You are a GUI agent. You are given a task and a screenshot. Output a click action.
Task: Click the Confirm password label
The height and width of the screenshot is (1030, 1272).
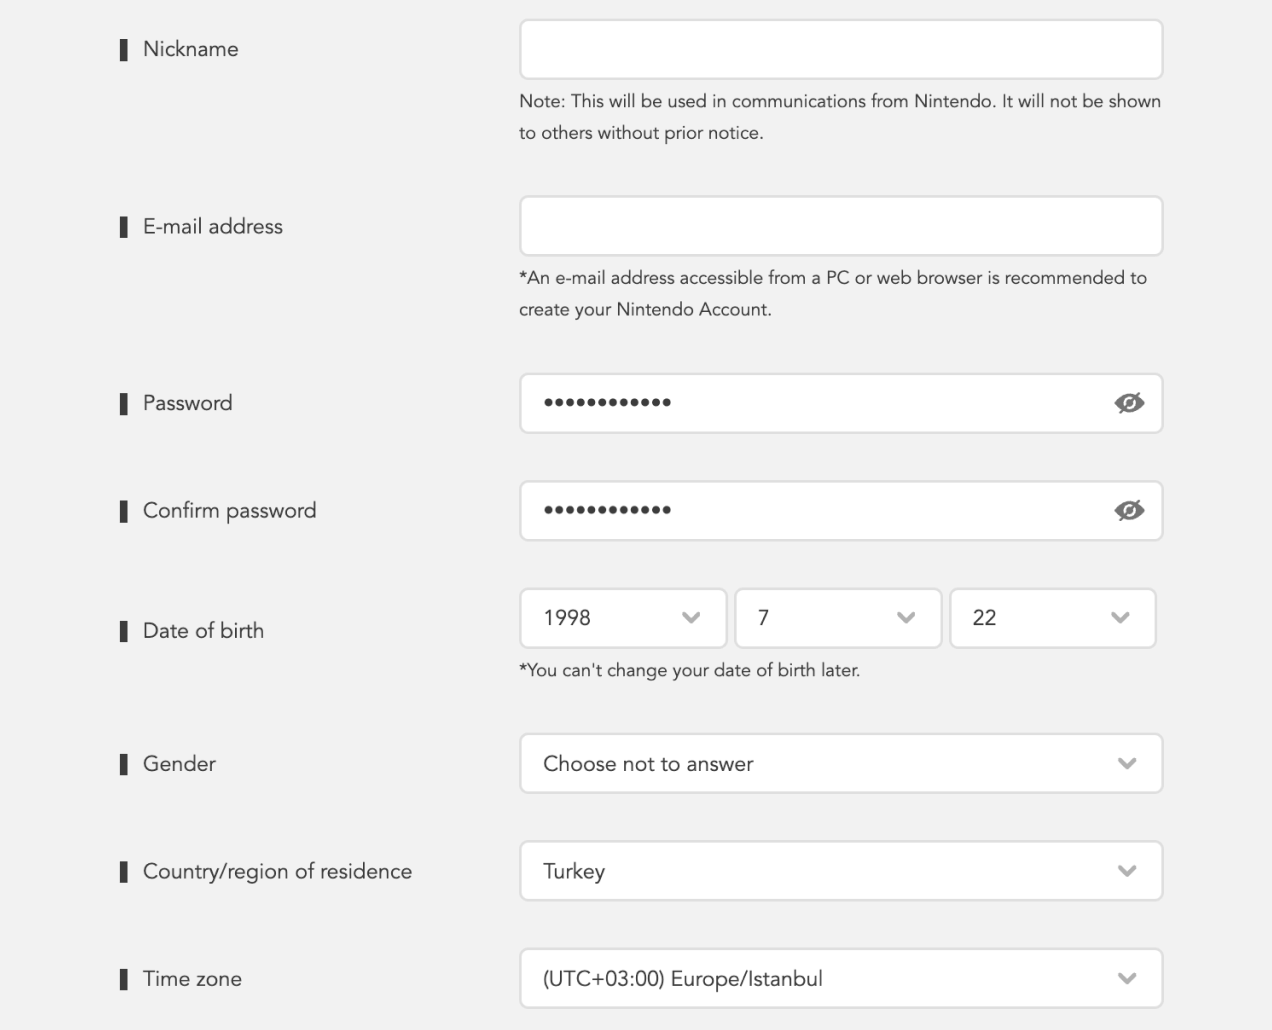(x=229, y=511)
